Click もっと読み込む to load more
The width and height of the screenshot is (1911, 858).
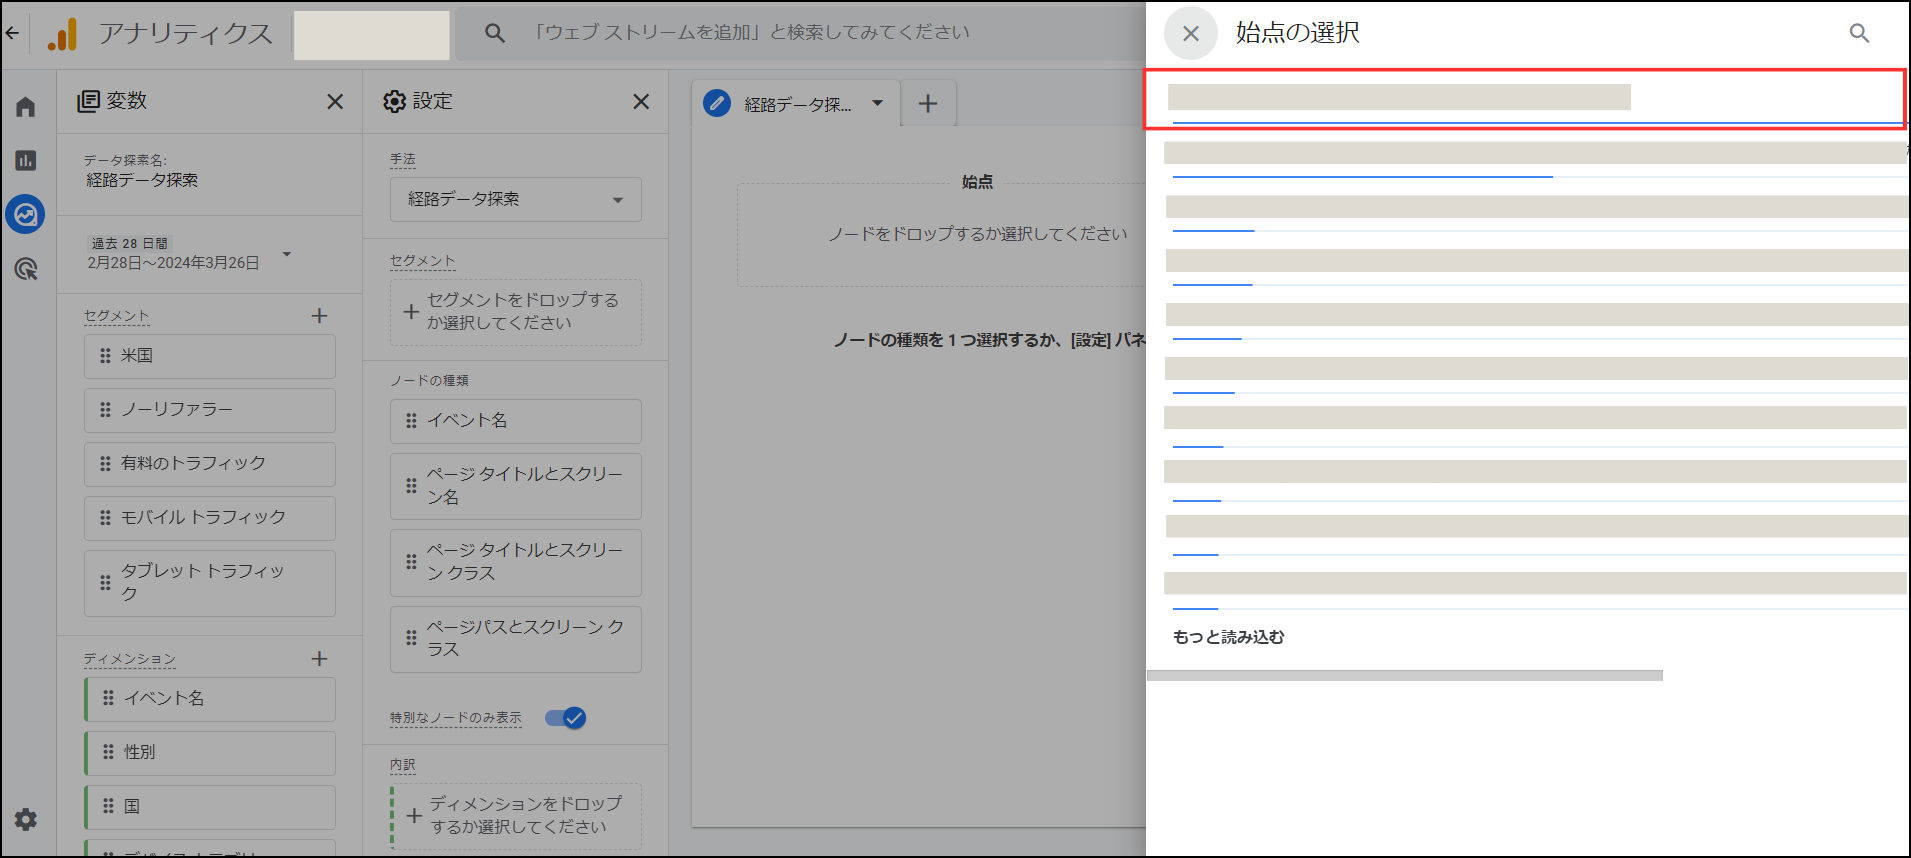click(x=1229, y=637)
